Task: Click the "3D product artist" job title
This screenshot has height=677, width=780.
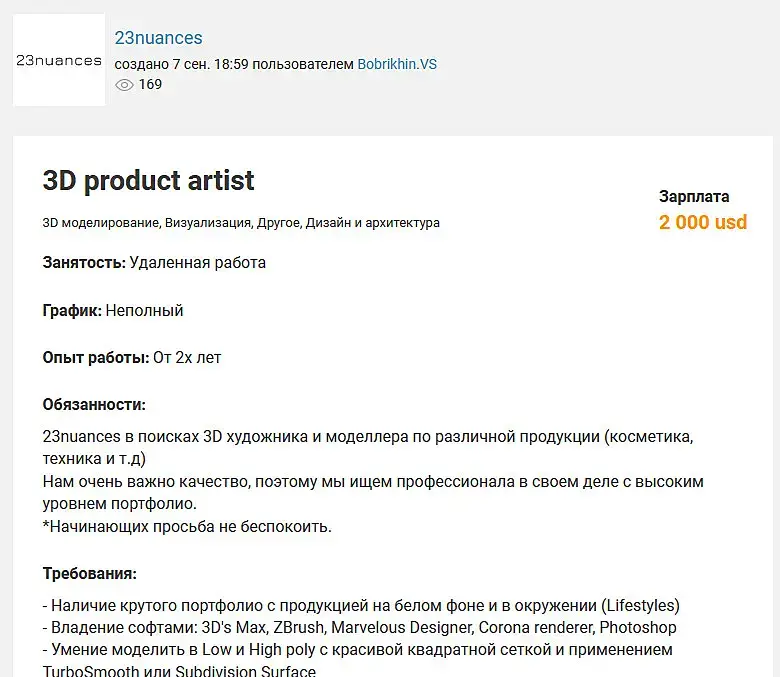Action: coord(148,181)
